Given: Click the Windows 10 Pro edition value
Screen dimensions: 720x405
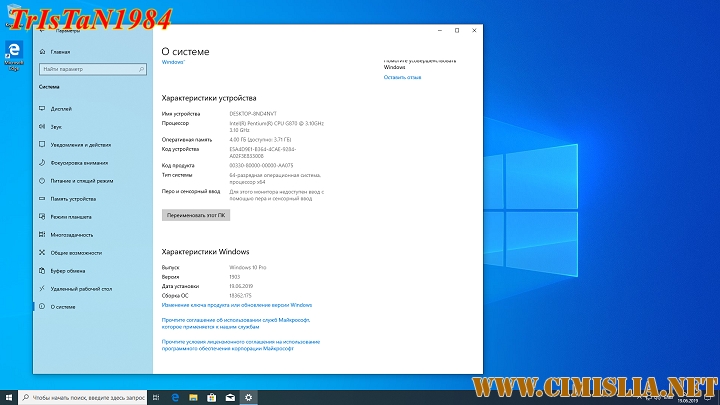Looking at the screenshot, I should pos(248,268).
